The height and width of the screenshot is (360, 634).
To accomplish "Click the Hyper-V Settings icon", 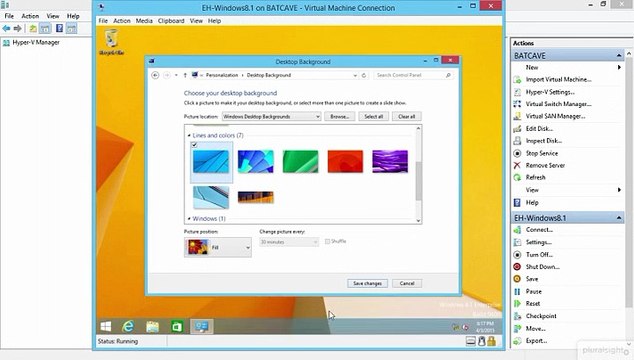I will (517, 92).
